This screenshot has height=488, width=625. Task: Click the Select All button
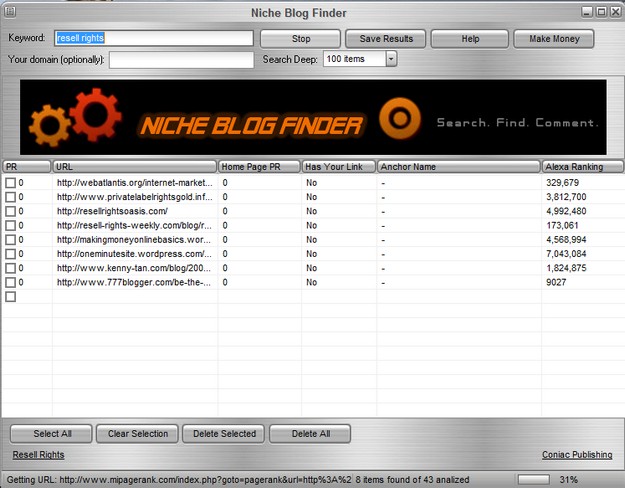point(51,434)
